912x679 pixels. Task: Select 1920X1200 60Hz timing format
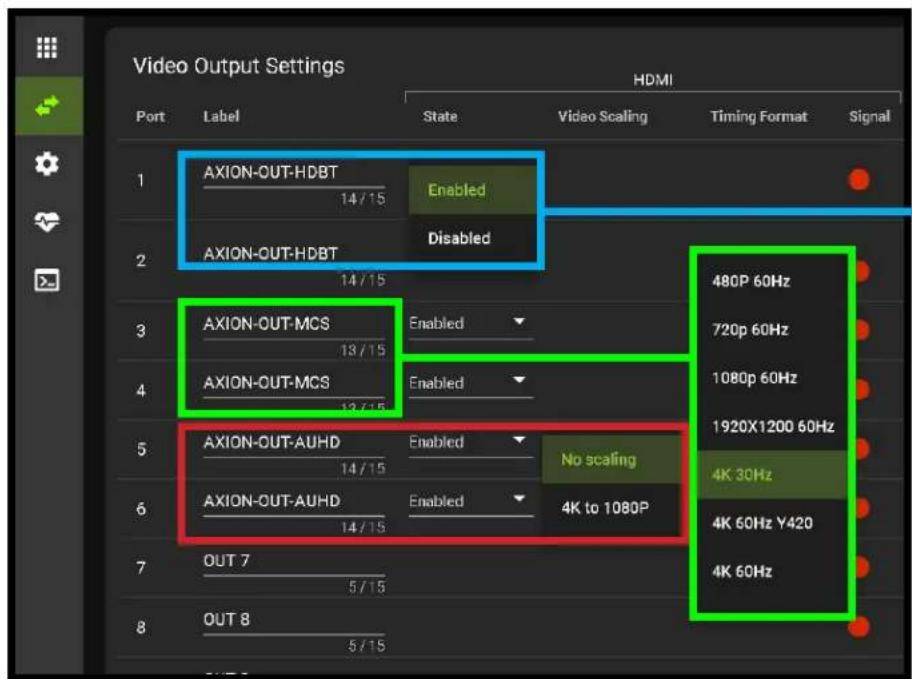pos(771,426)
